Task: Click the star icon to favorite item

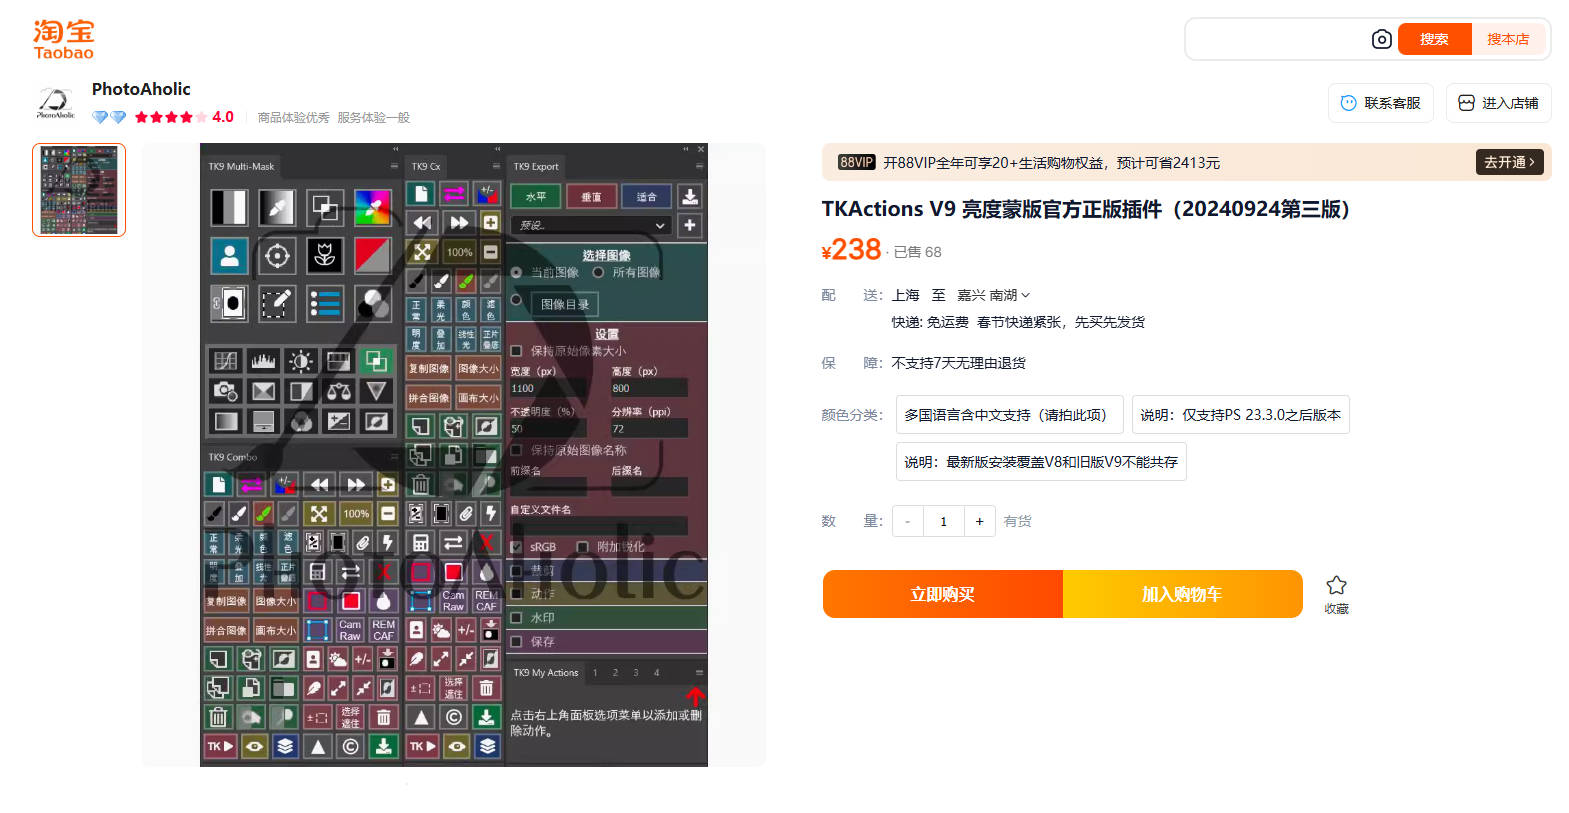Action: (1336, 586)
